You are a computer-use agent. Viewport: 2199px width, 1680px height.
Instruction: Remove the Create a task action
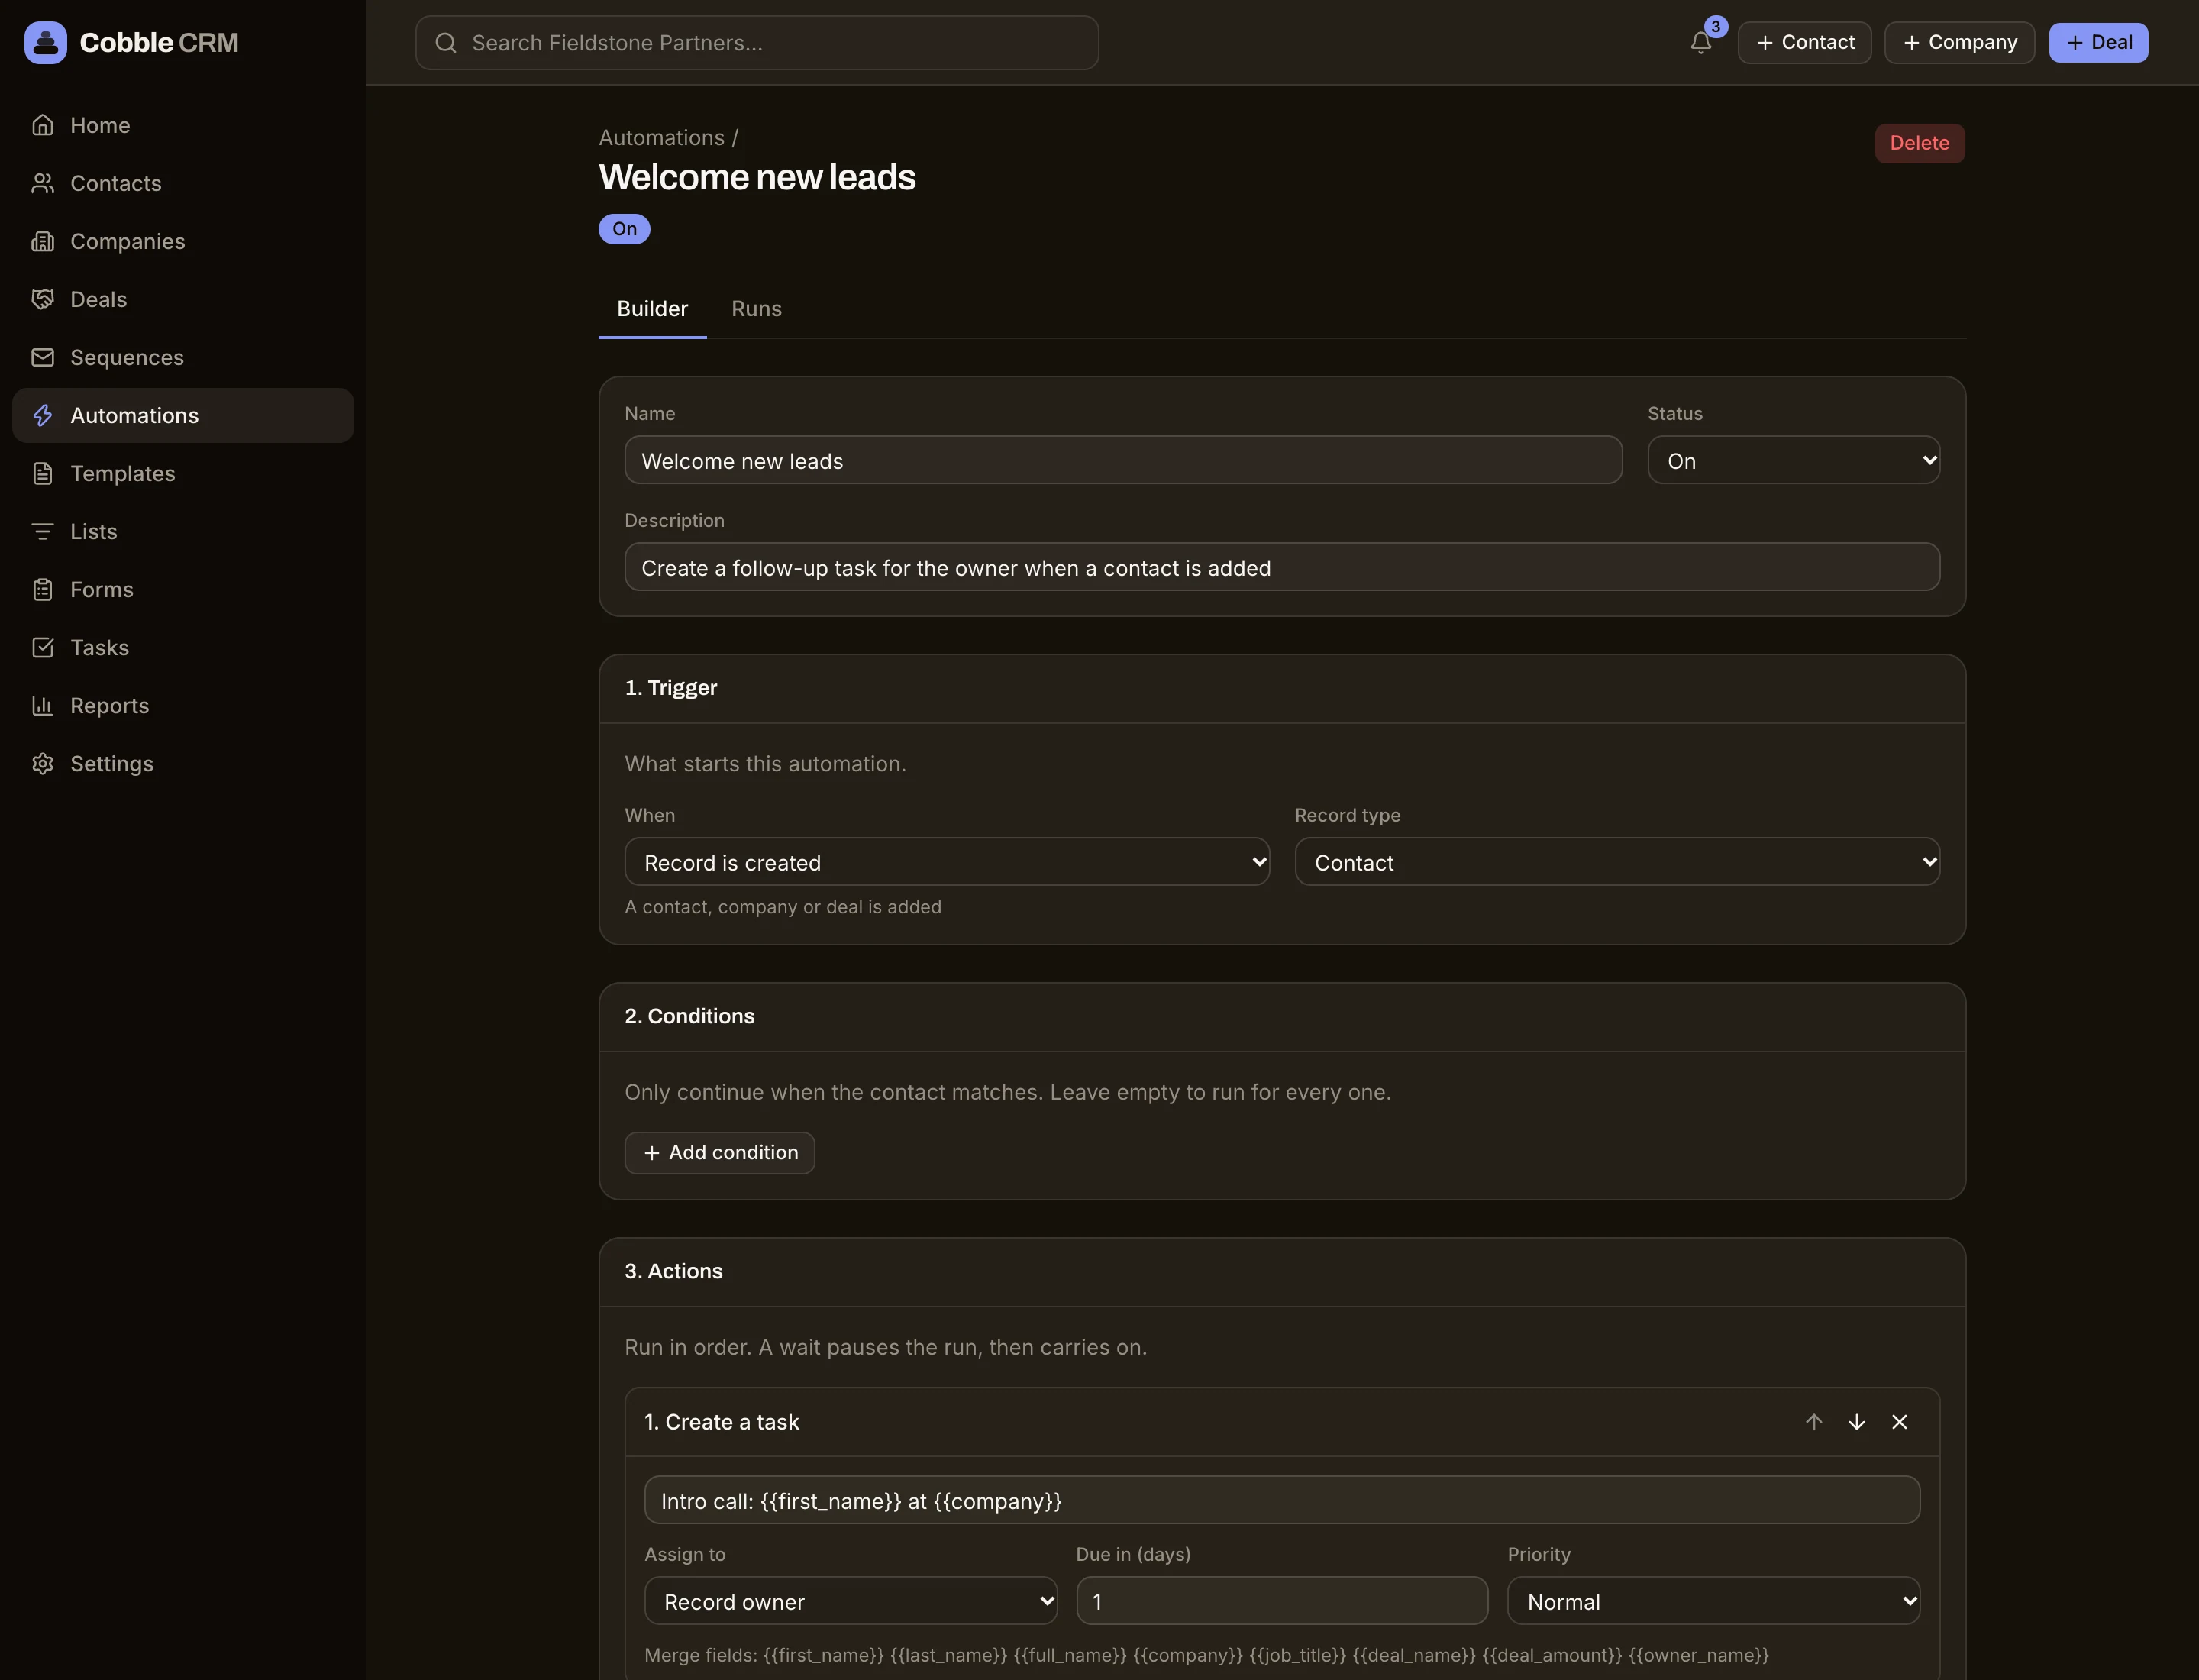tap(1900, 1422)
